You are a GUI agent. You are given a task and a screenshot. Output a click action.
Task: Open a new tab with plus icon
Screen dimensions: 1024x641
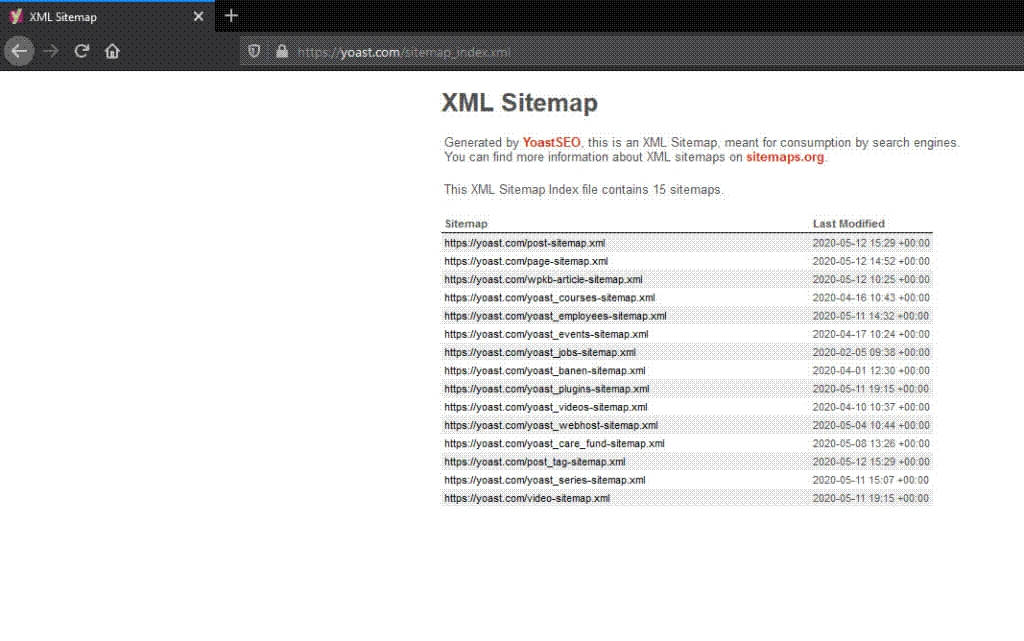click(x=231, y=16)
